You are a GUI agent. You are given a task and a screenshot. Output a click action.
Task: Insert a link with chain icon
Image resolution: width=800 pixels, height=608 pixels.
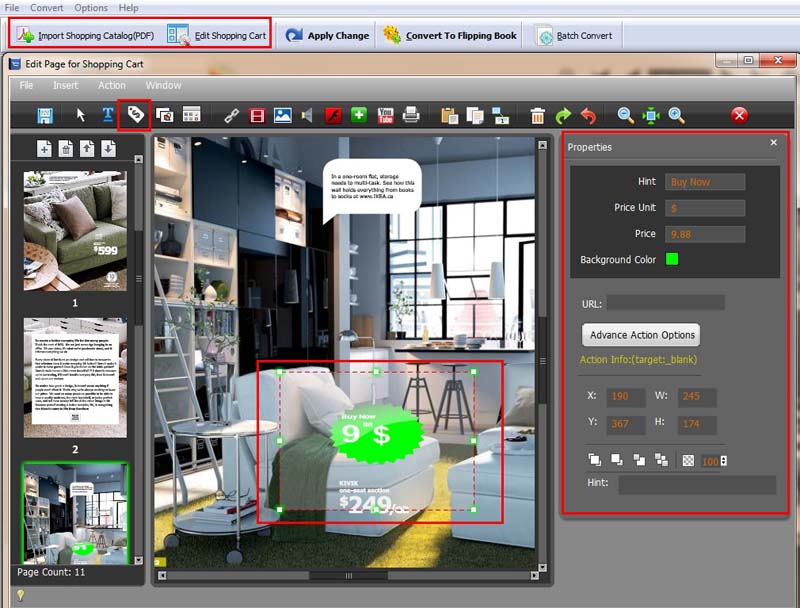pos(231,116)
